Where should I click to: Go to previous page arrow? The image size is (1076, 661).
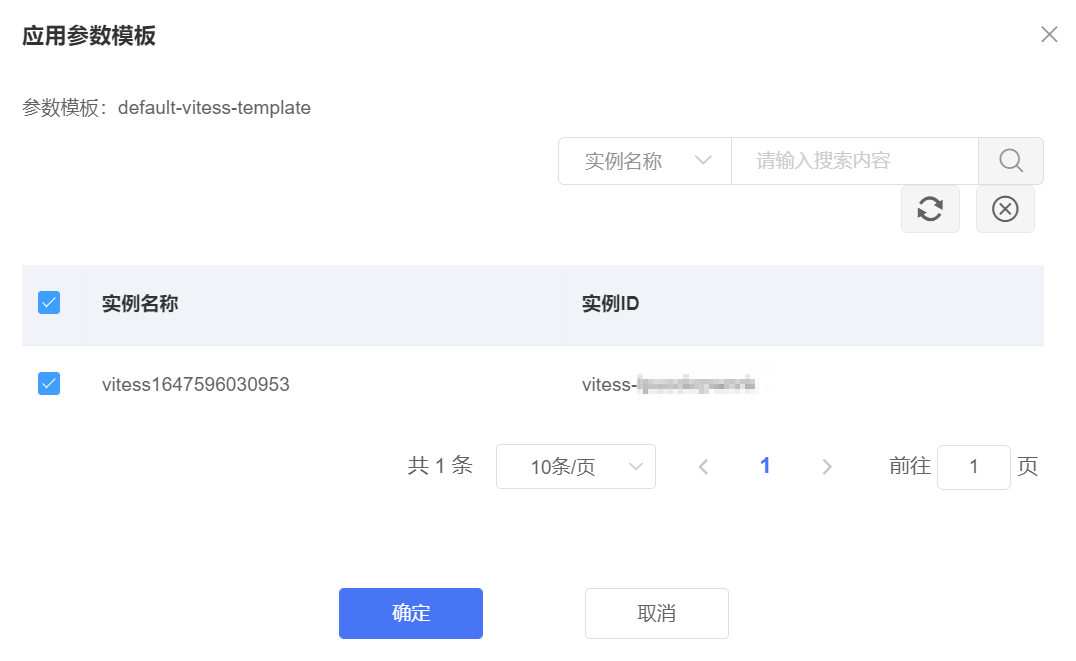click(703, 467)
